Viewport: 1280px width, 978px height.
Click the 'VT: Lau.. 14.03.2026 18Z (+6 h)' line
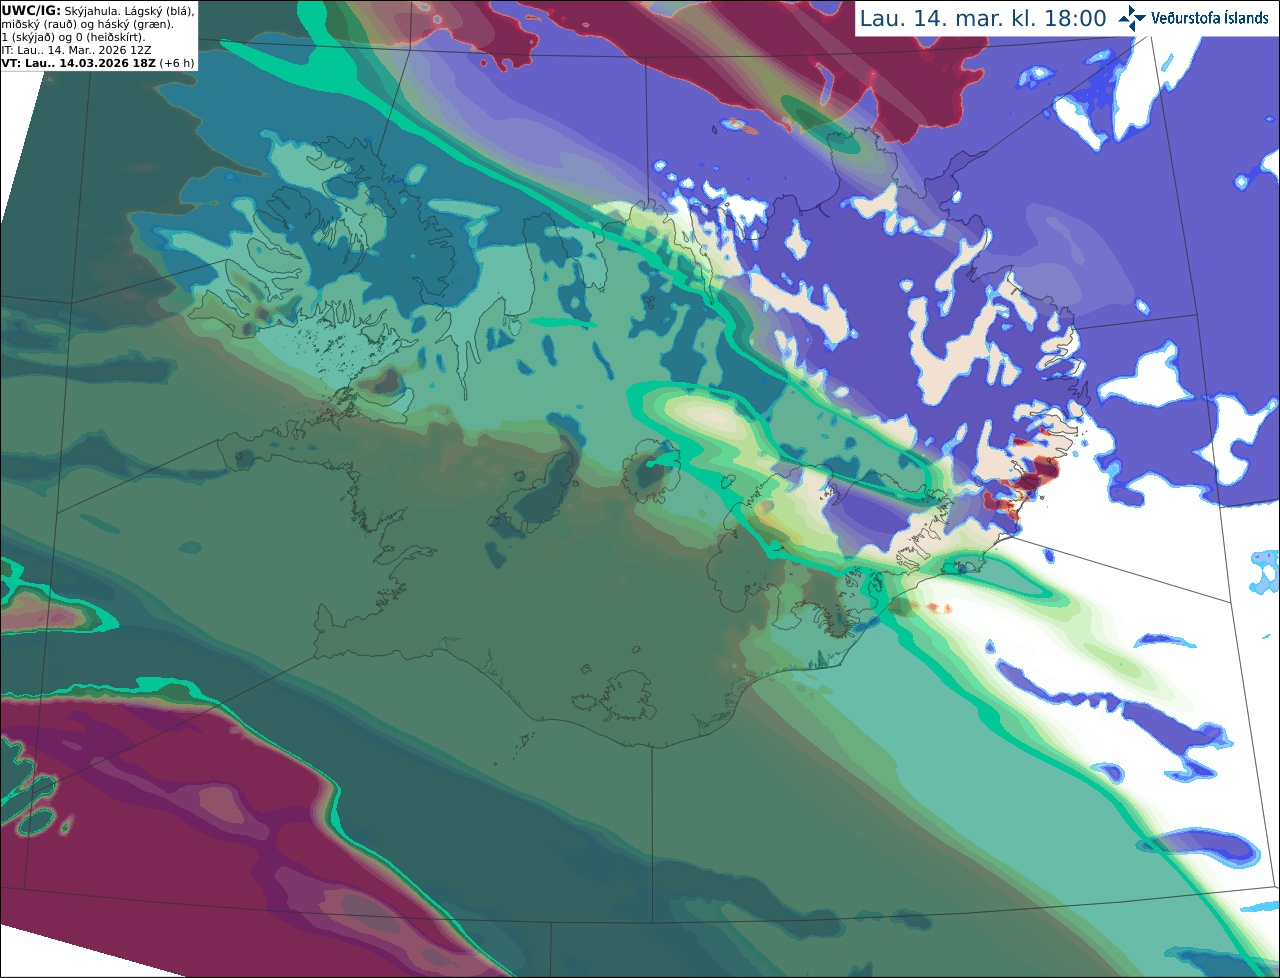[x=98, y=62]
